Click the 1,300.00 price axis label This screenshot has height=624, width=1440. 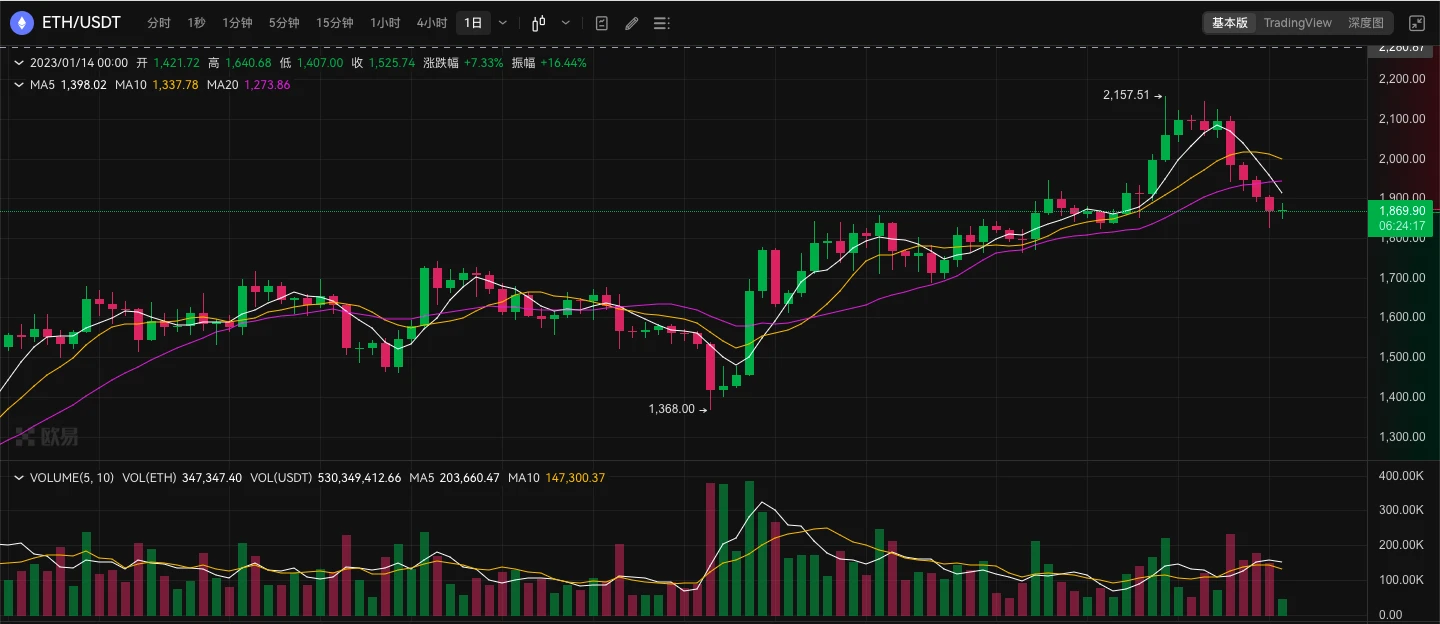1401,436
